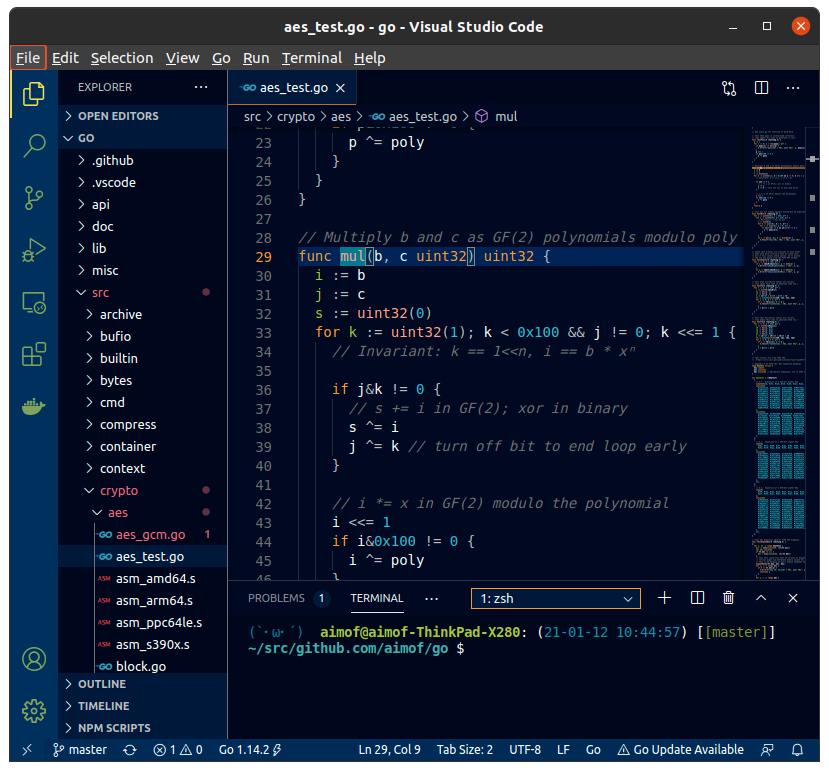Change the LF end of line sequence

pos(564,750)
